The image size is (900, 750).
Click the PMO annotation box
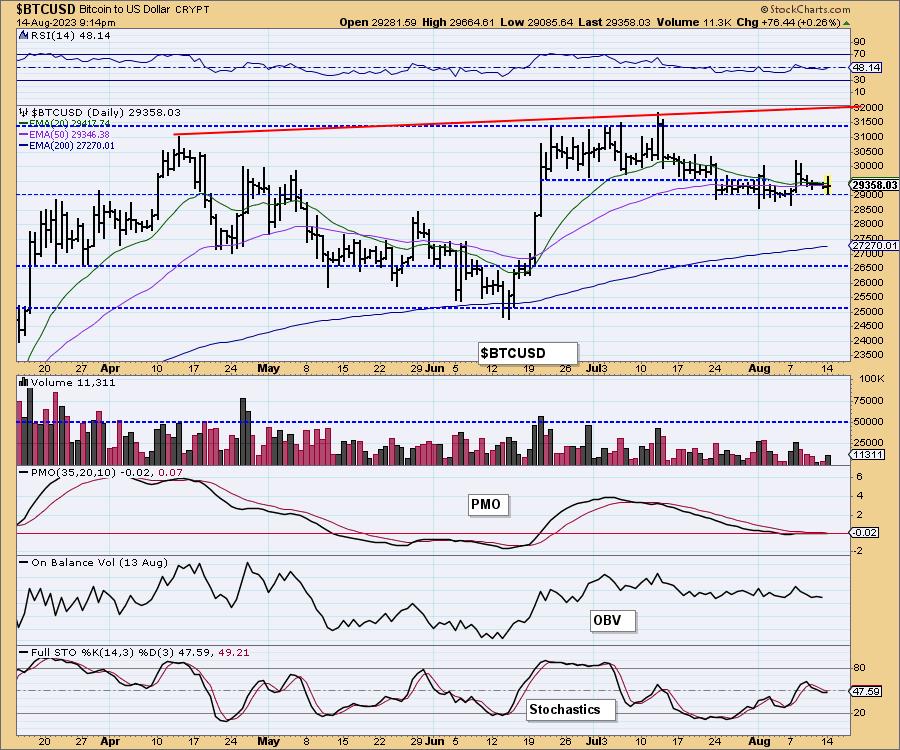pyautogui.click(x=487, y=505)
